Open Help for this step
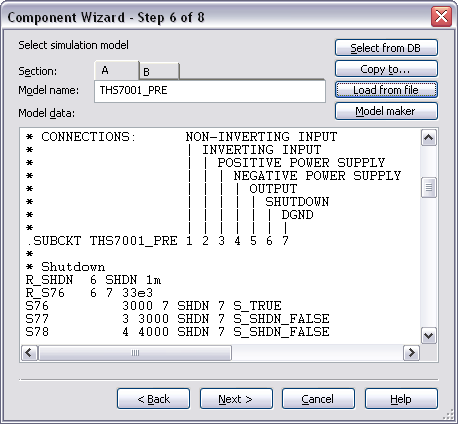458x424 pixels. coord(401,399)
